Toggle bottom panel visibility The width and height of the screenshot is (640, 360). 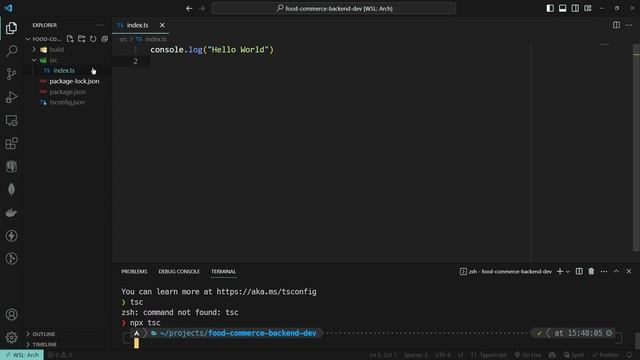click(562, 8)
